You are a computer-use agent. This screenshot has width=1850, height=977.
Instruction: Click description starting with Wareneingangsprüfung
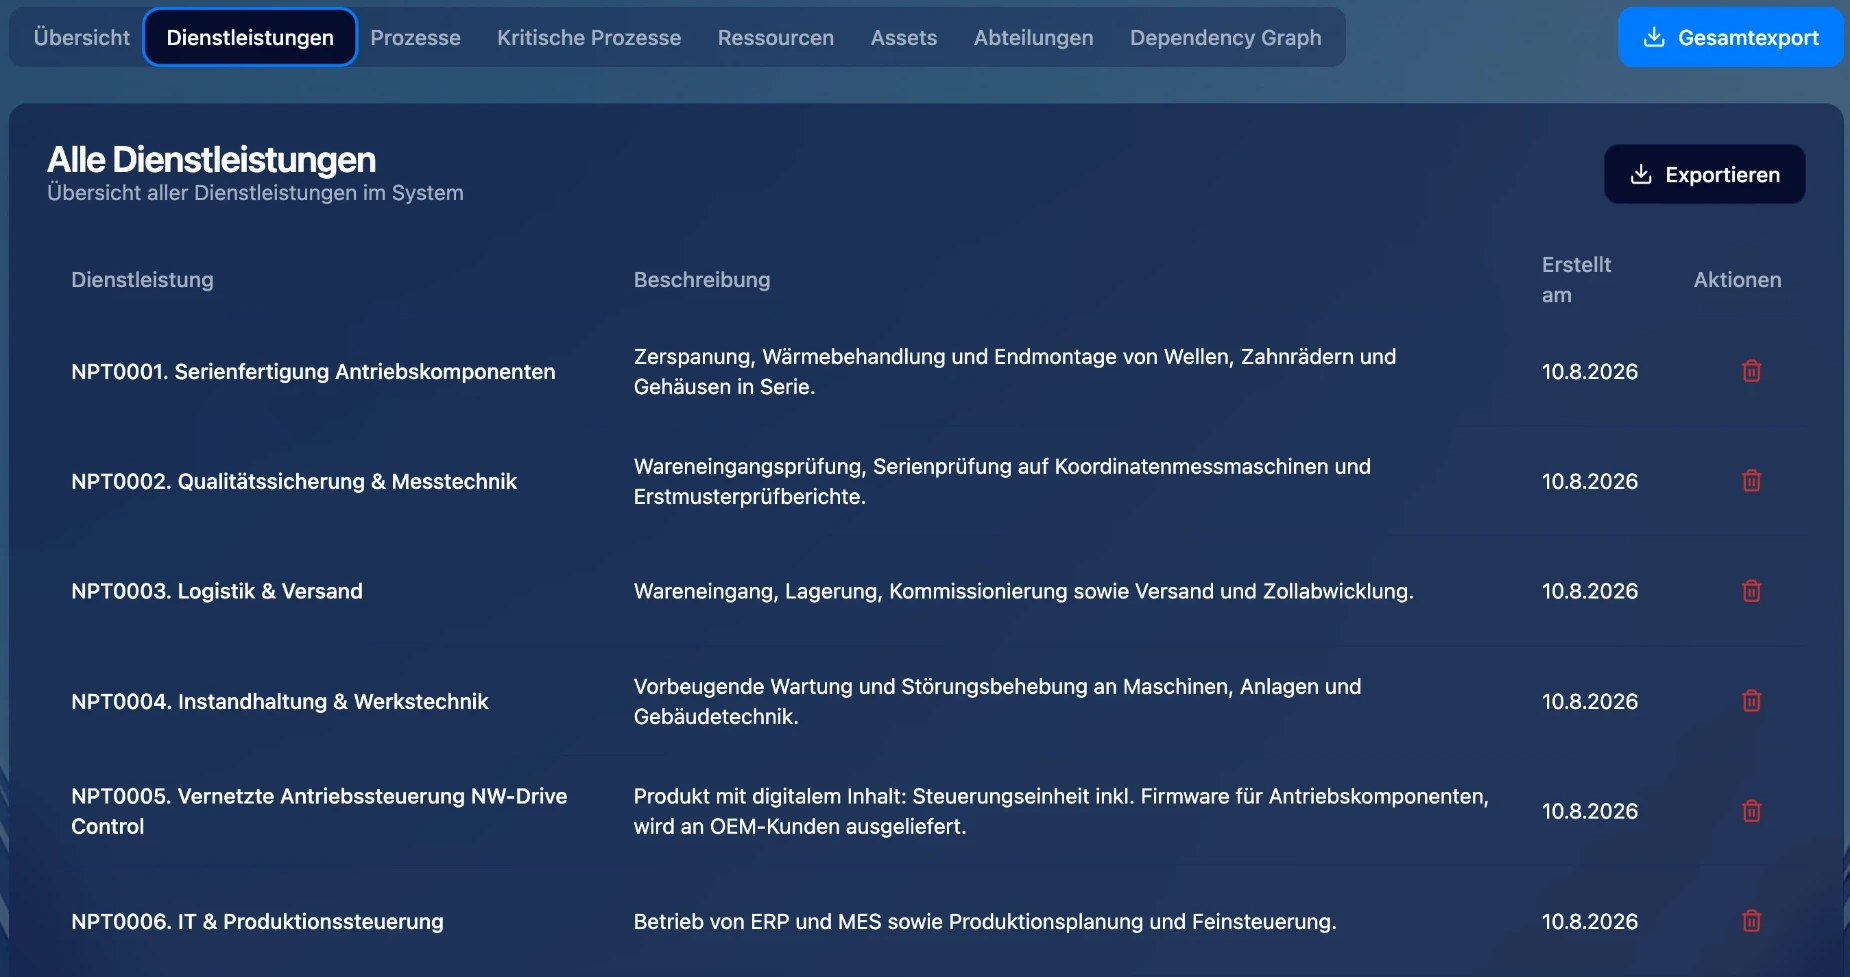point(1002,481)
